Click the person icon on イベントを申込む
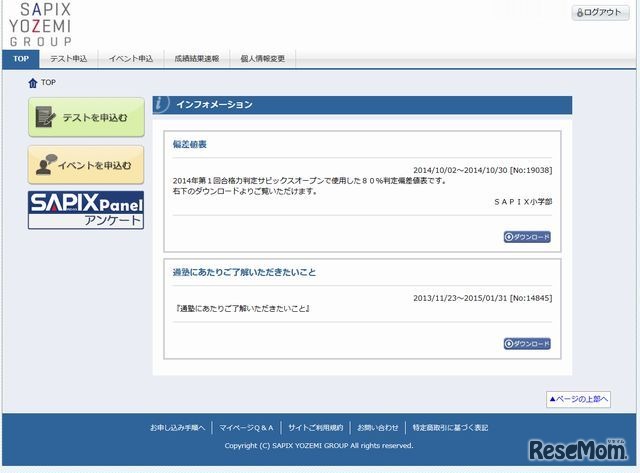 [46, 164]
